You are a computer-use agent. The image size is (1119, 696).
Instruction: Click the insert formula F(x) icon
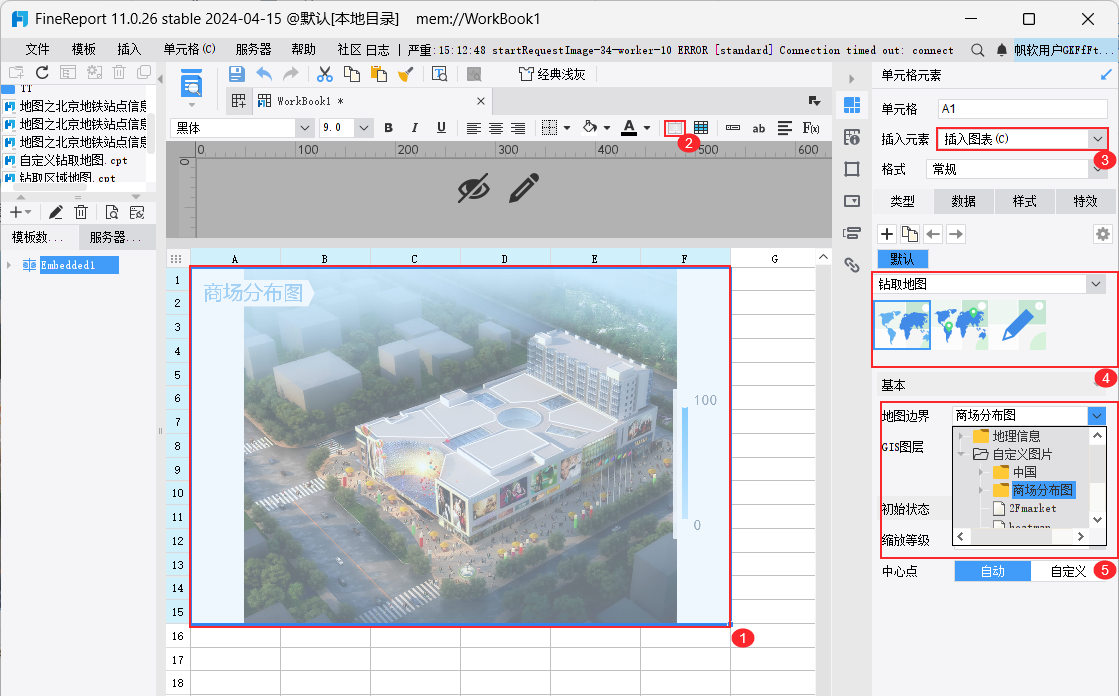pos(811,128)
